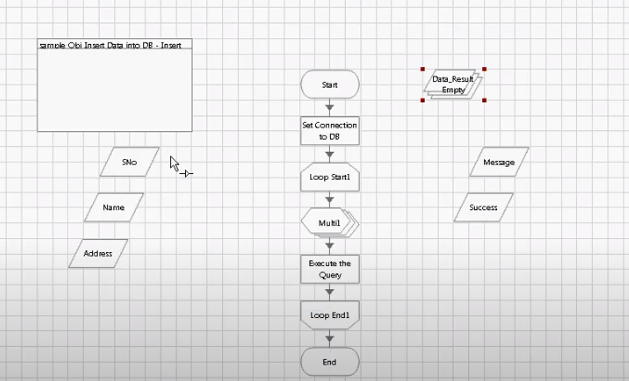The image size is (629, 381).
Task: Select the Loop End1 stage
Action: pos(330,315)
